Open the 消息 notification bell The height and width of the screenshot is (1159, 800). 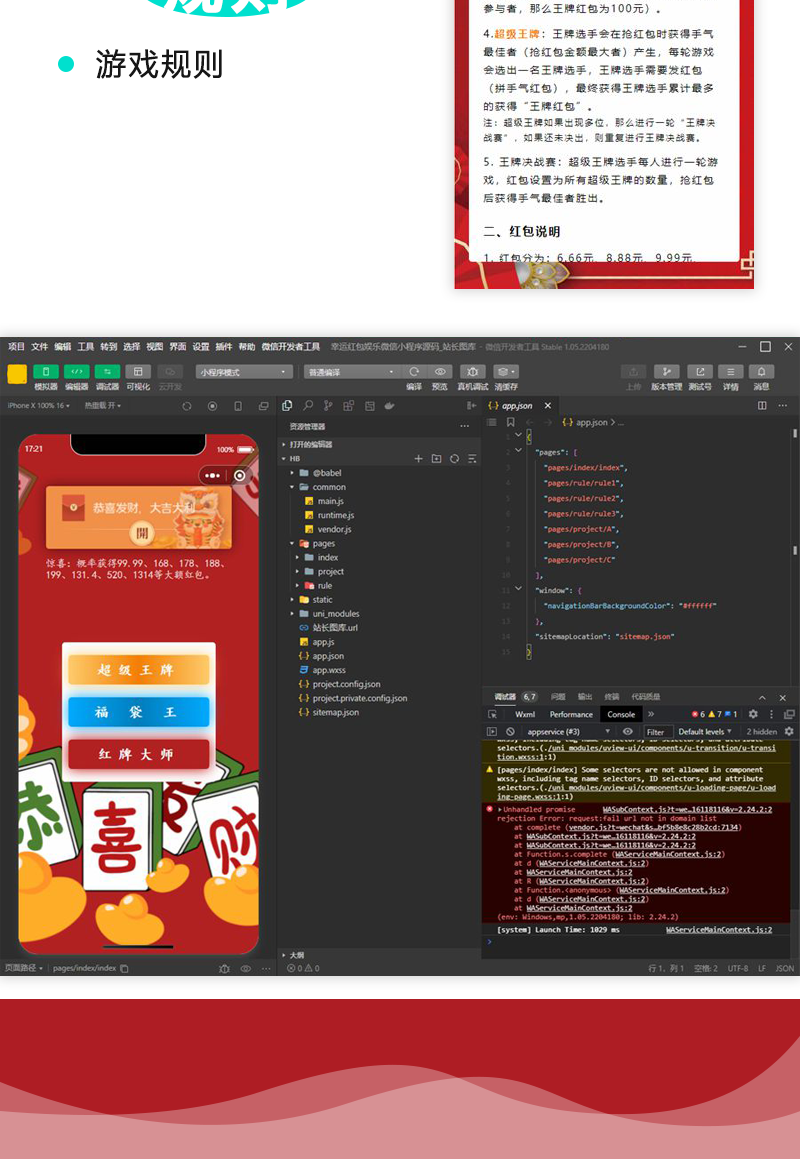pyautogui.click(x=761, y=371)
